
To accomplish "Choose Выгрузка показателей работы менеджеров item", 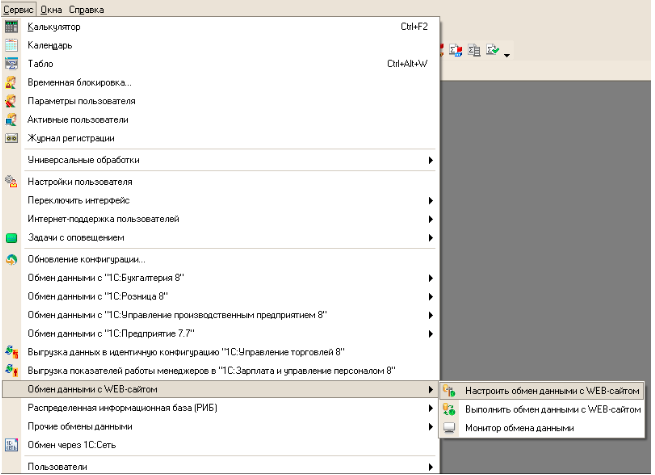I will click(221, 371).
